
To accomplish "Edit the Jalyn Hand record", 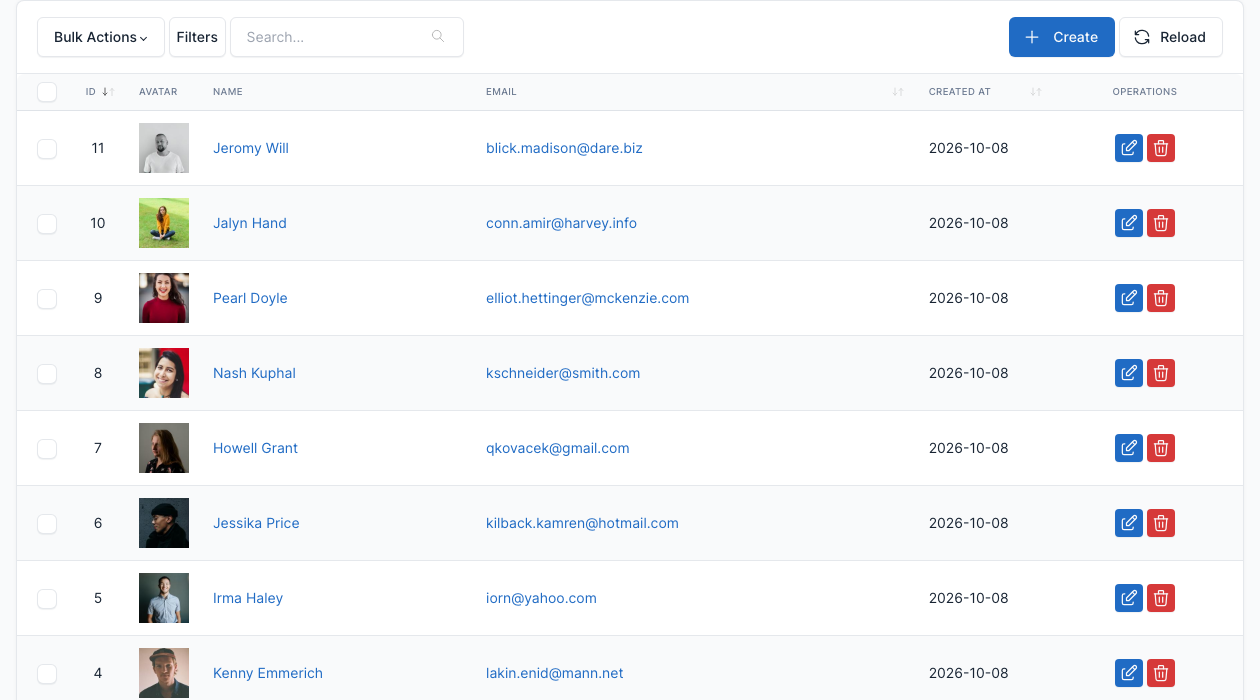I will (x=1129, y=223).
